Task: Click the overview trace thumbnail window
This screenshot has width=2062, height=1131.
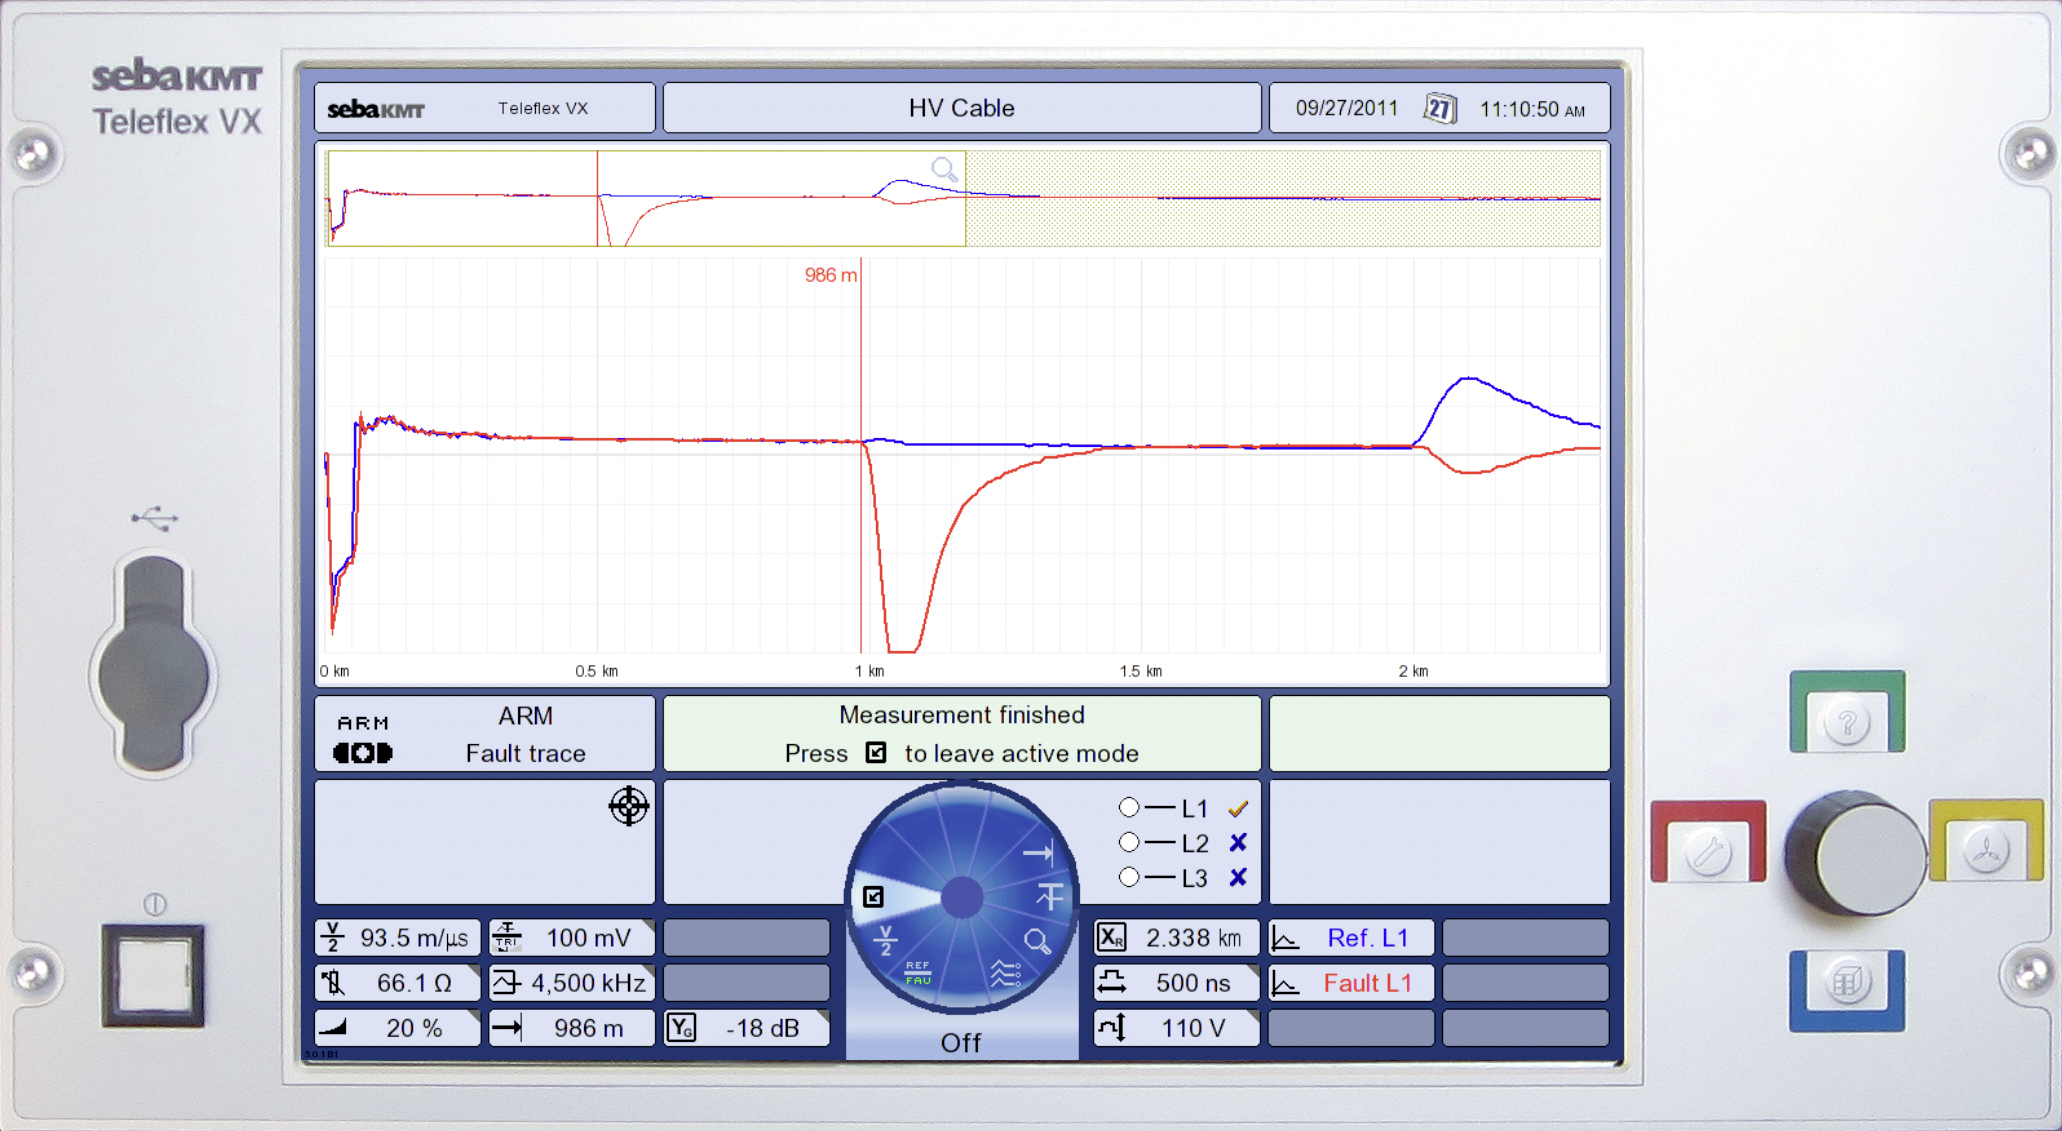Action: click(646, 198)
